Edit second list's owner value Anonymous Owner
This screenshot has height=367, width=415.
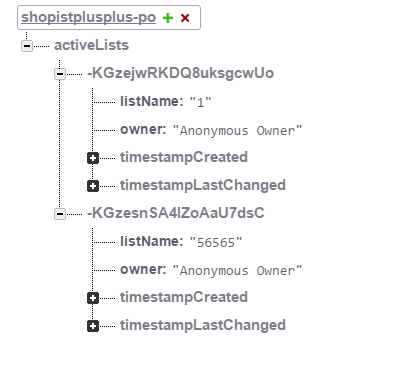pyautogui.click(x=237, y=270)
